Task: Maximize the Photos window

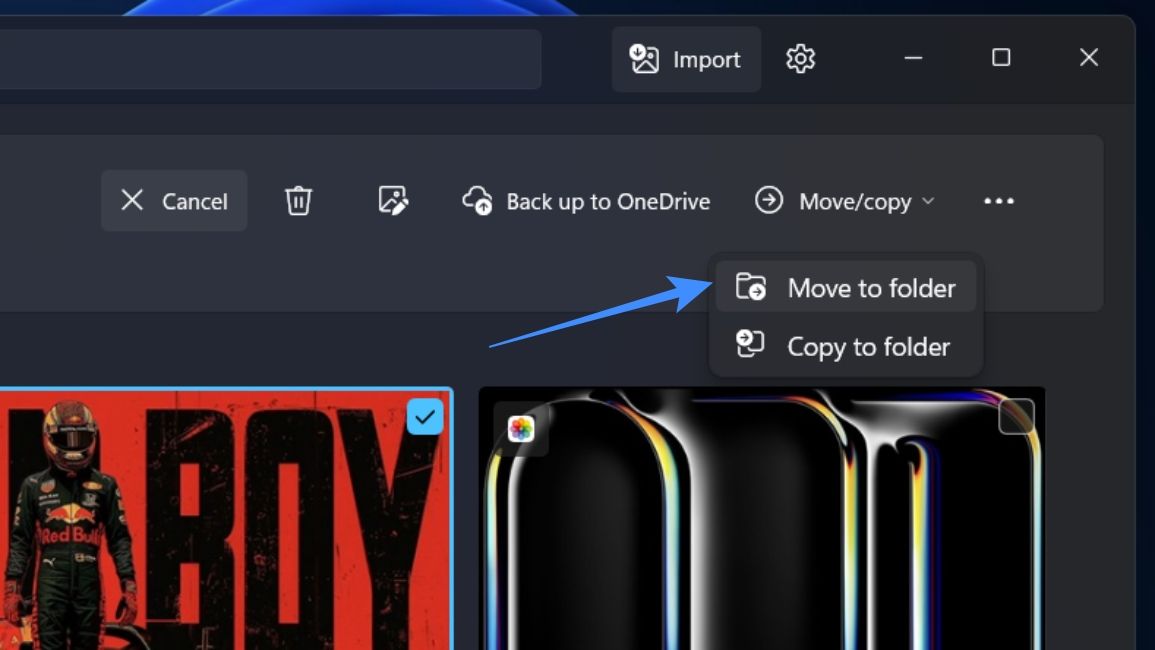Action: point(1000,58)
